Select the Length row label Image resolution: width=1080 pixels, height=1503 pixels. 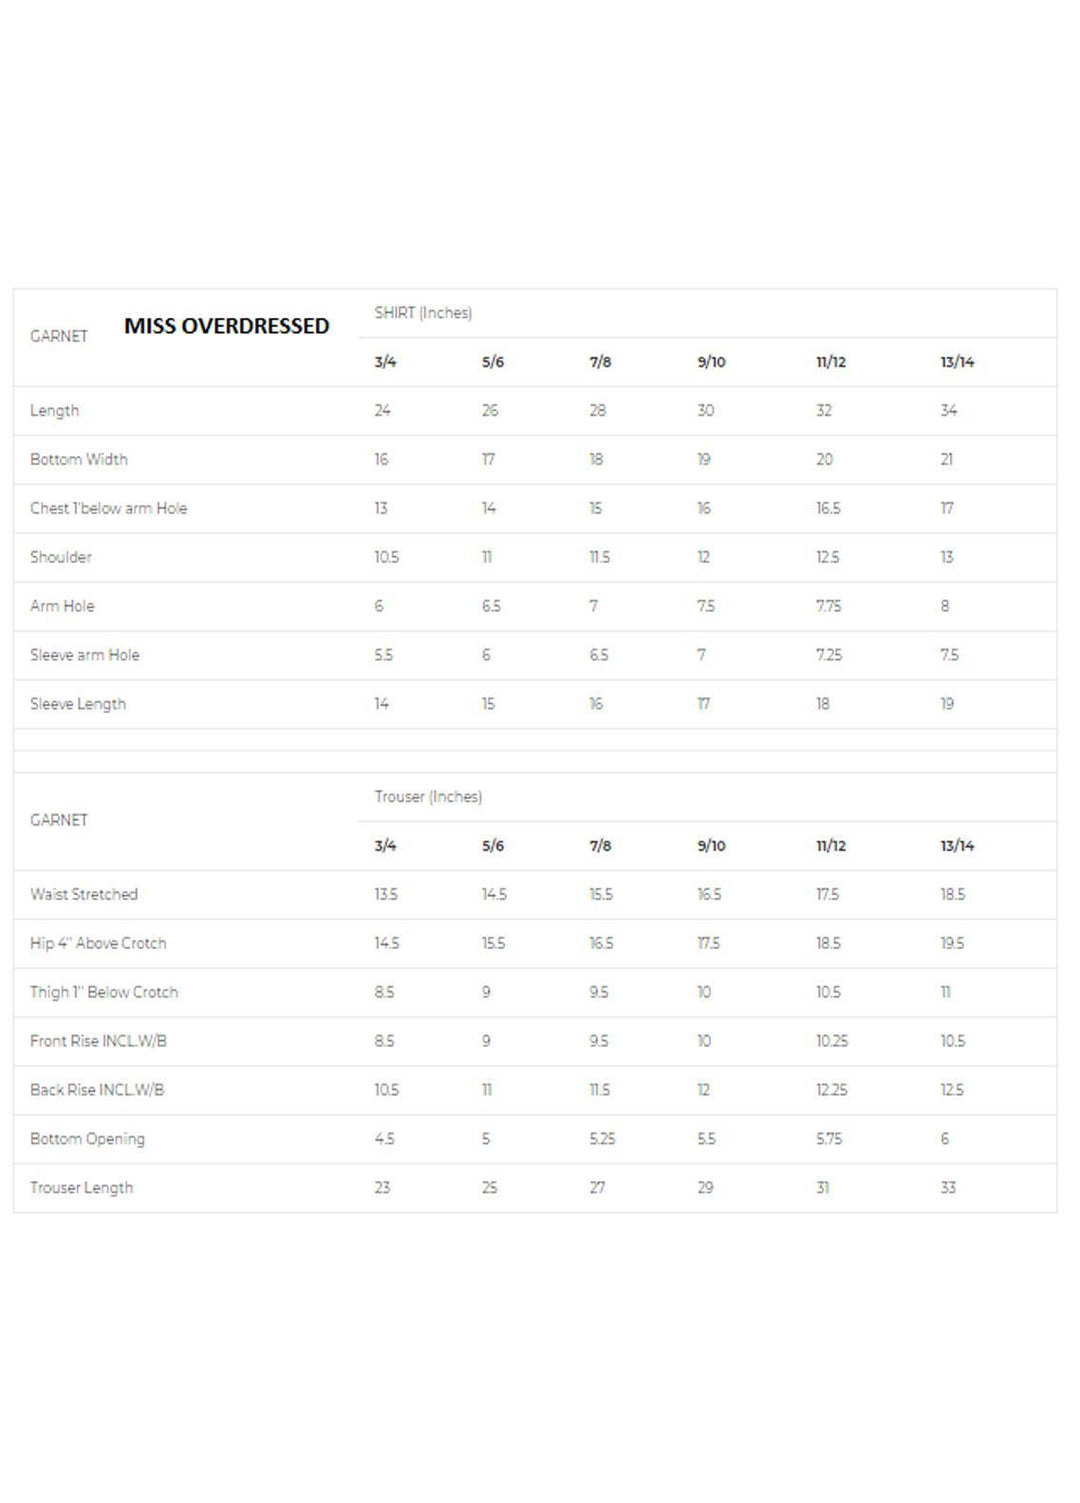tap(54, 411)
